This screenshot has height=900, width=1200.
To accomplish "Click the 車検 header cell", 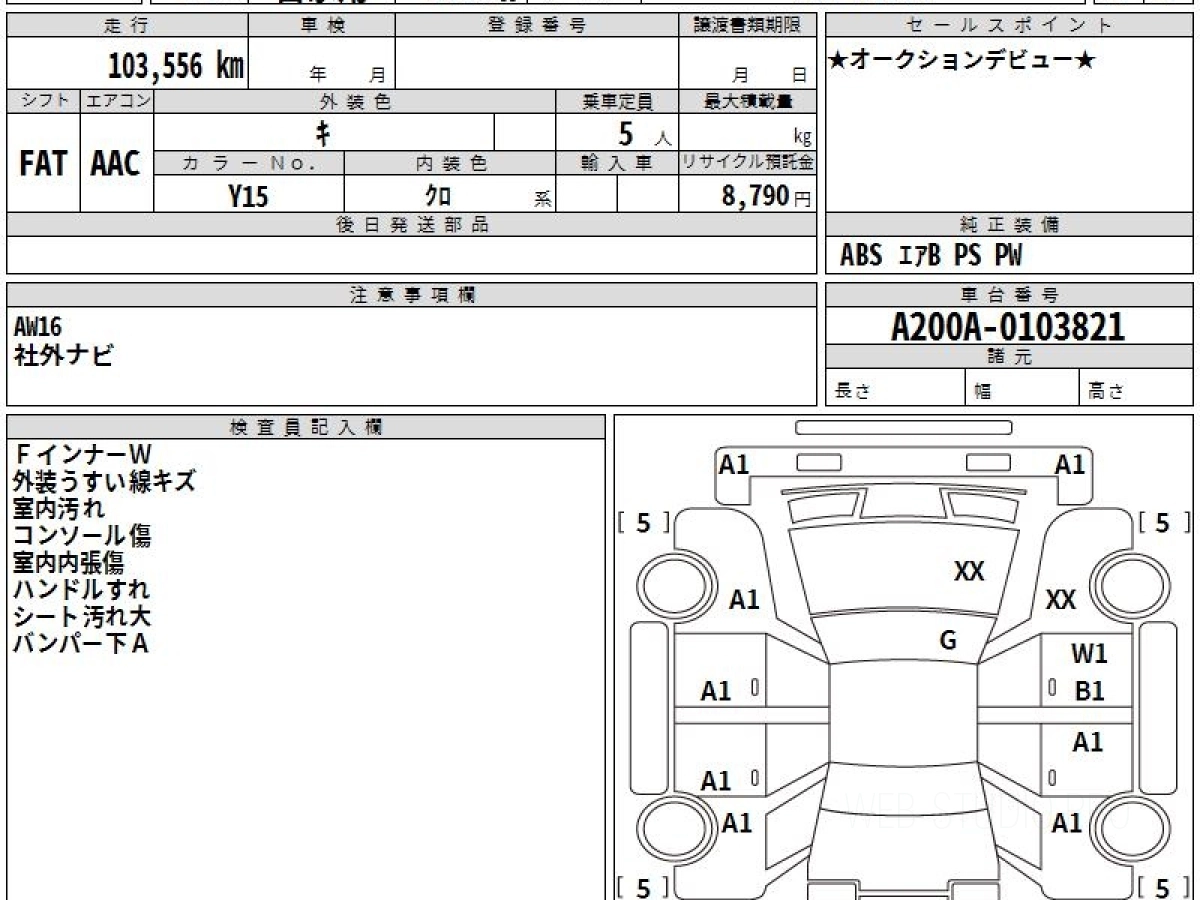I will coord(322,26).
